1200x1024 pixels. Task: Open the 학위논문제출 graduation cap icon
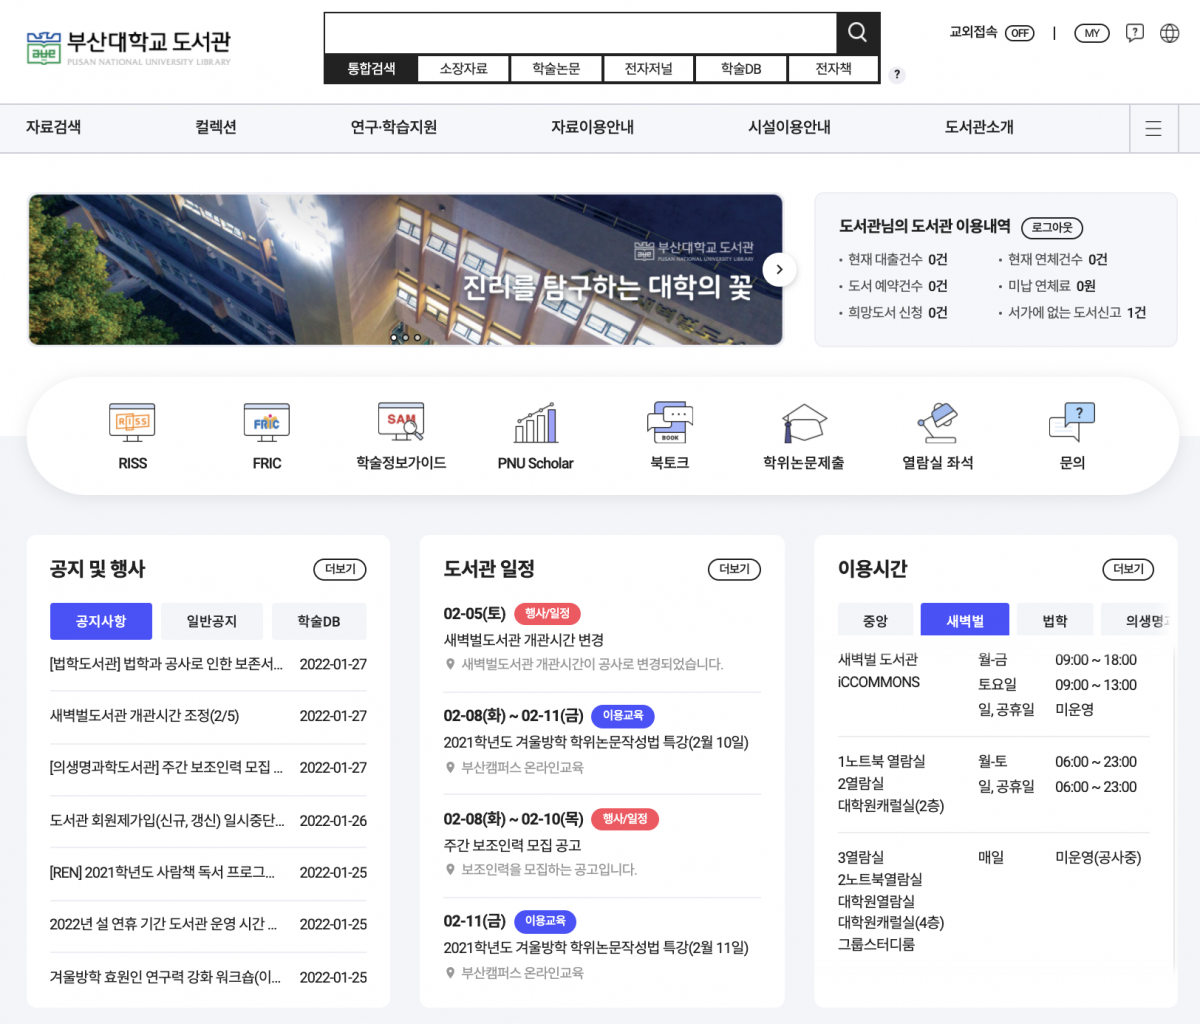coord(803,423)
